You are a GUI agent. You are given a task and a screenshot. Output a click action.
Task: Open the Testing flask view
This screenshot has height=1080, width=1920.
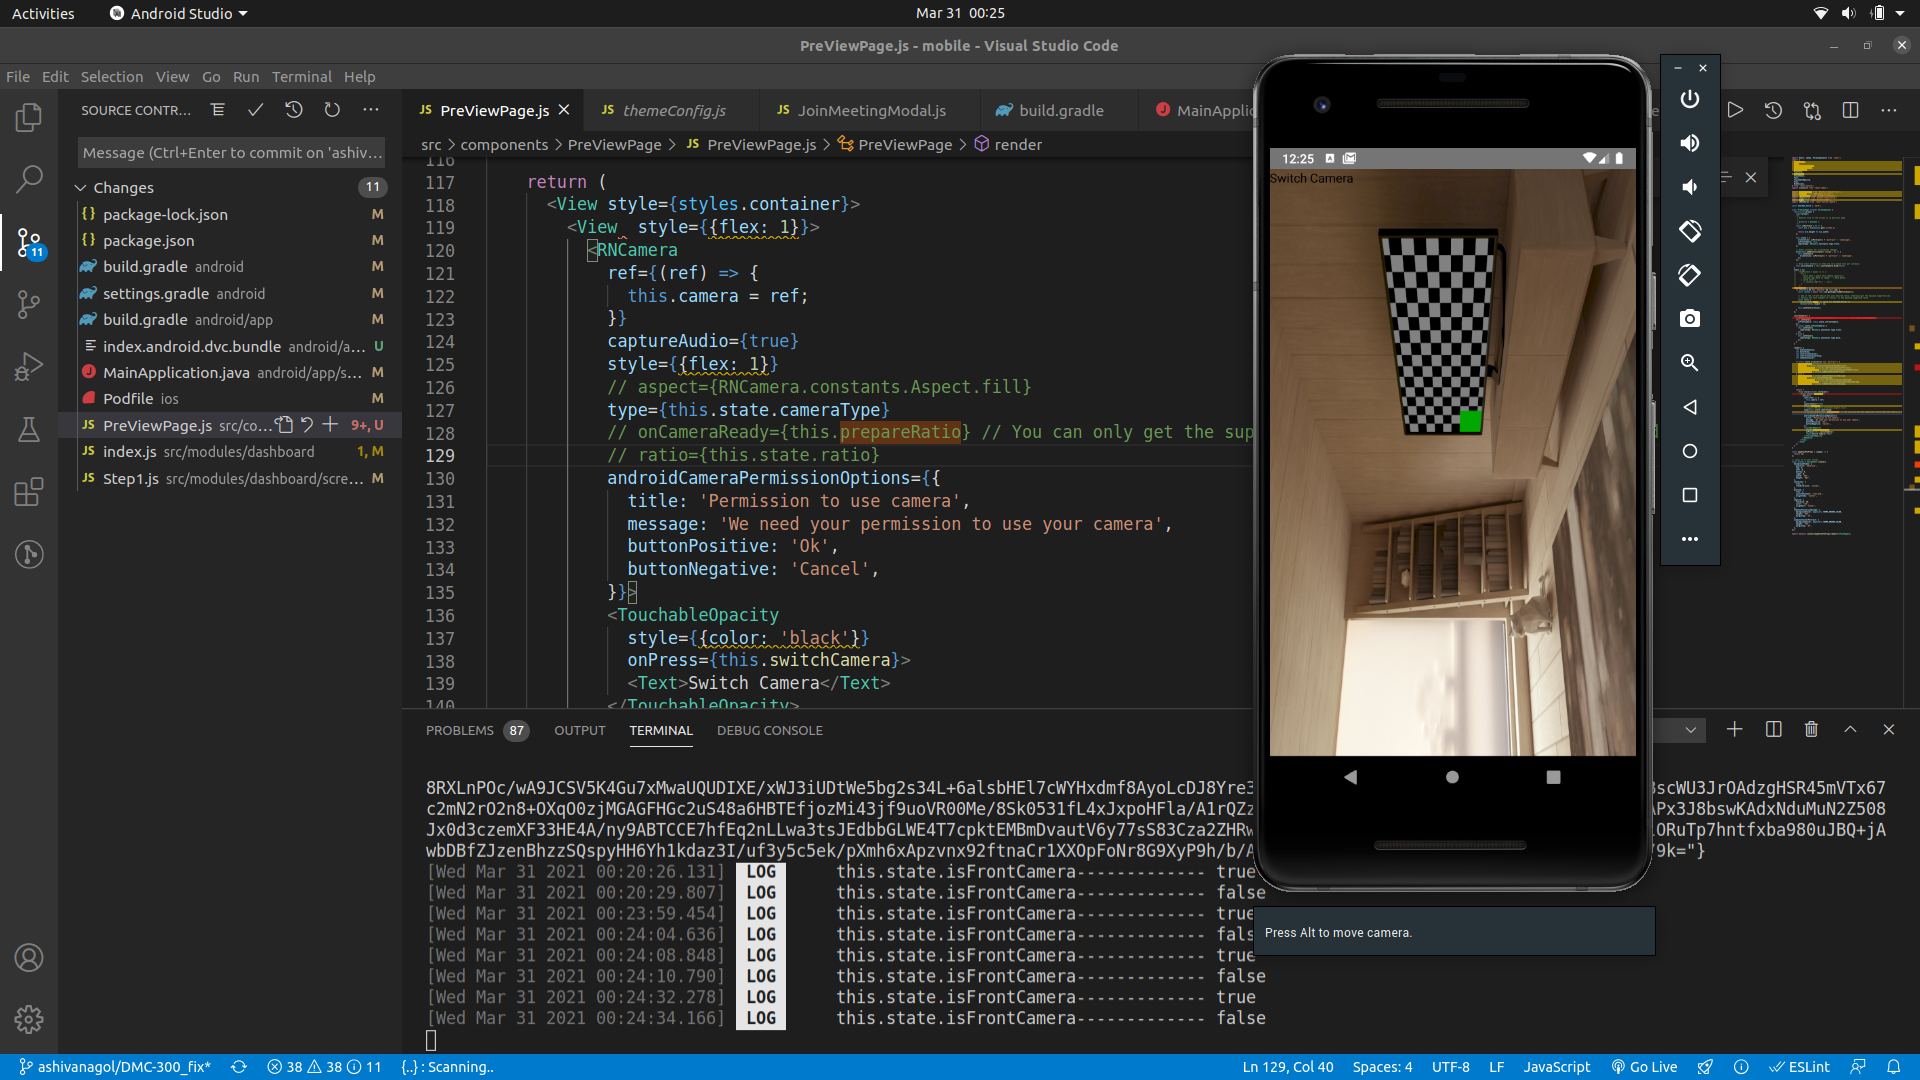[29, 429]
